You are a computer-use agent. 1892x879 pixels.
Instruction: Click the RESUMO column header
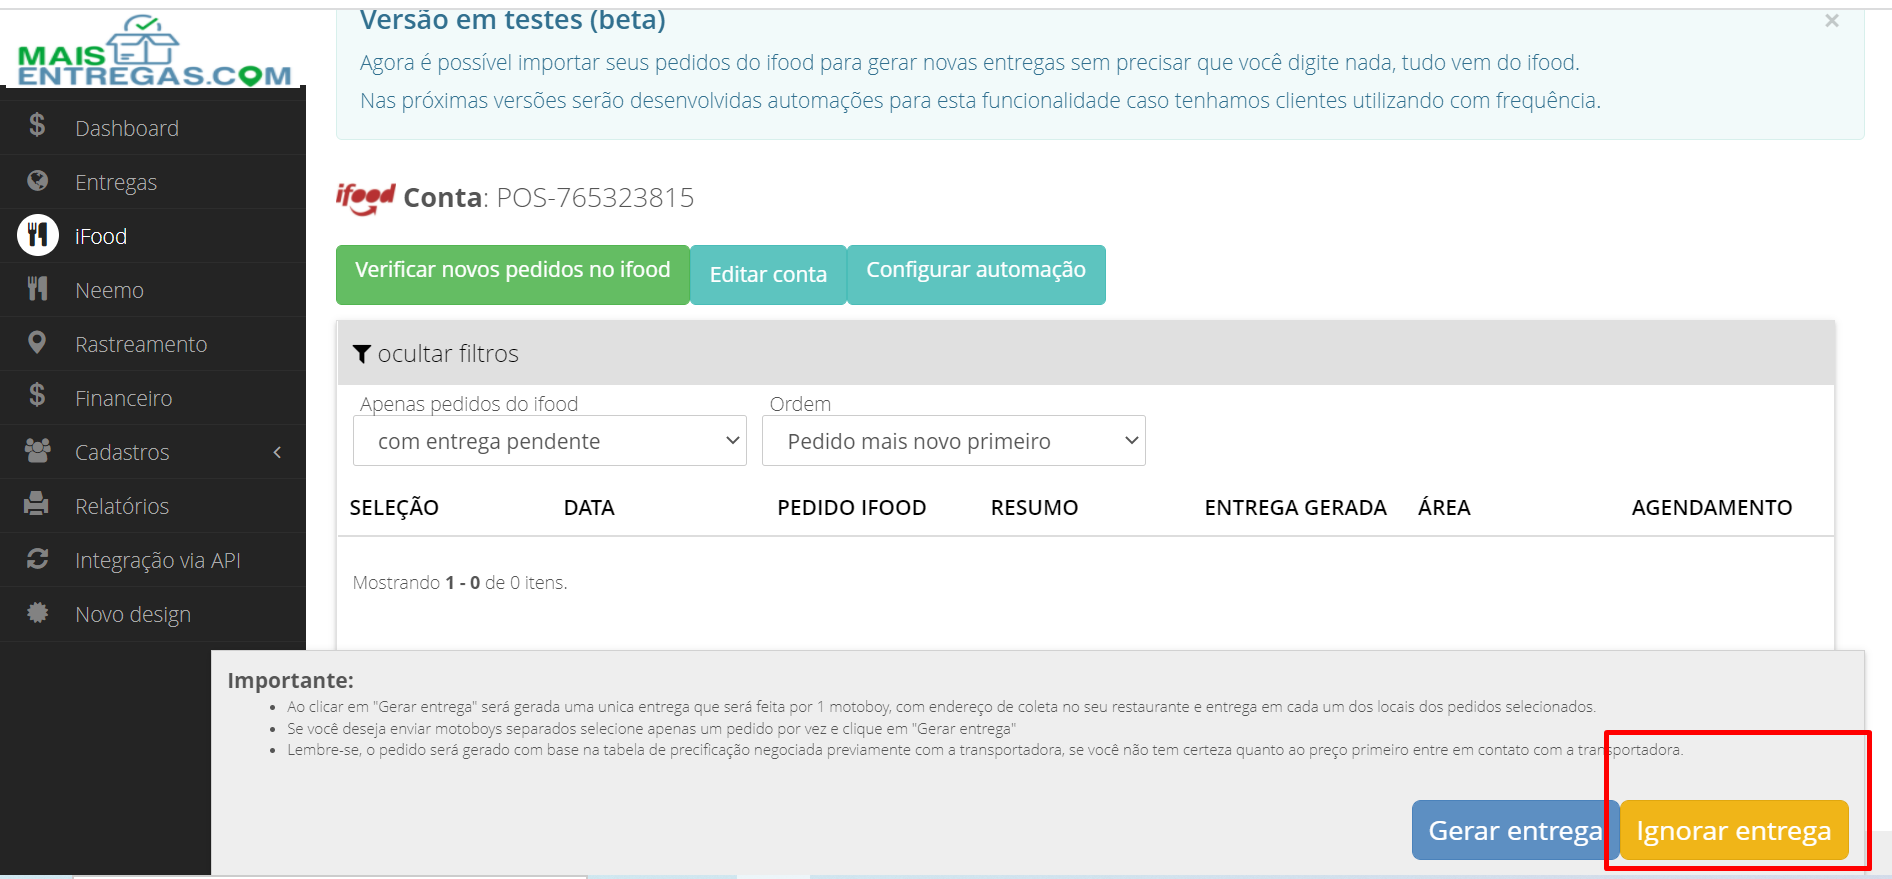click(1034, 507)
